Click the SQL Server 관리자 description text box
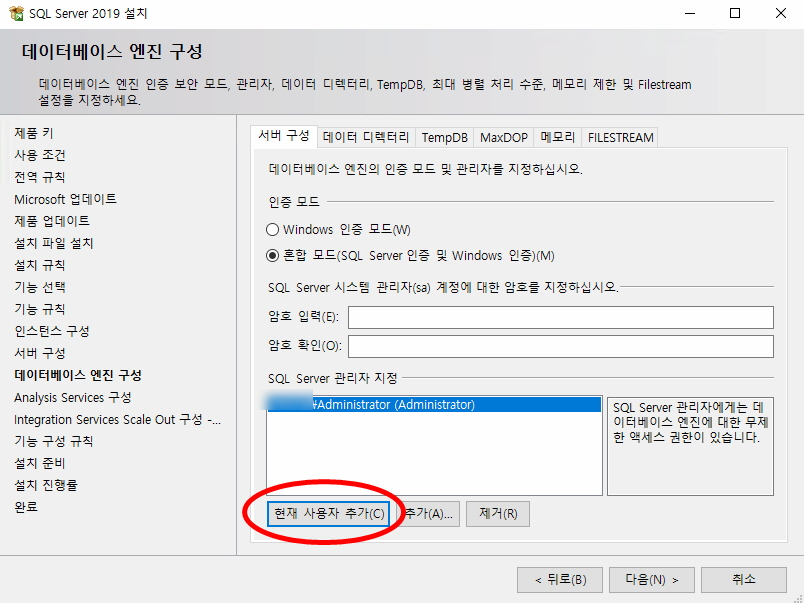Screen dimensions: 804x603 pyautogui.click(x=690, y=446)
